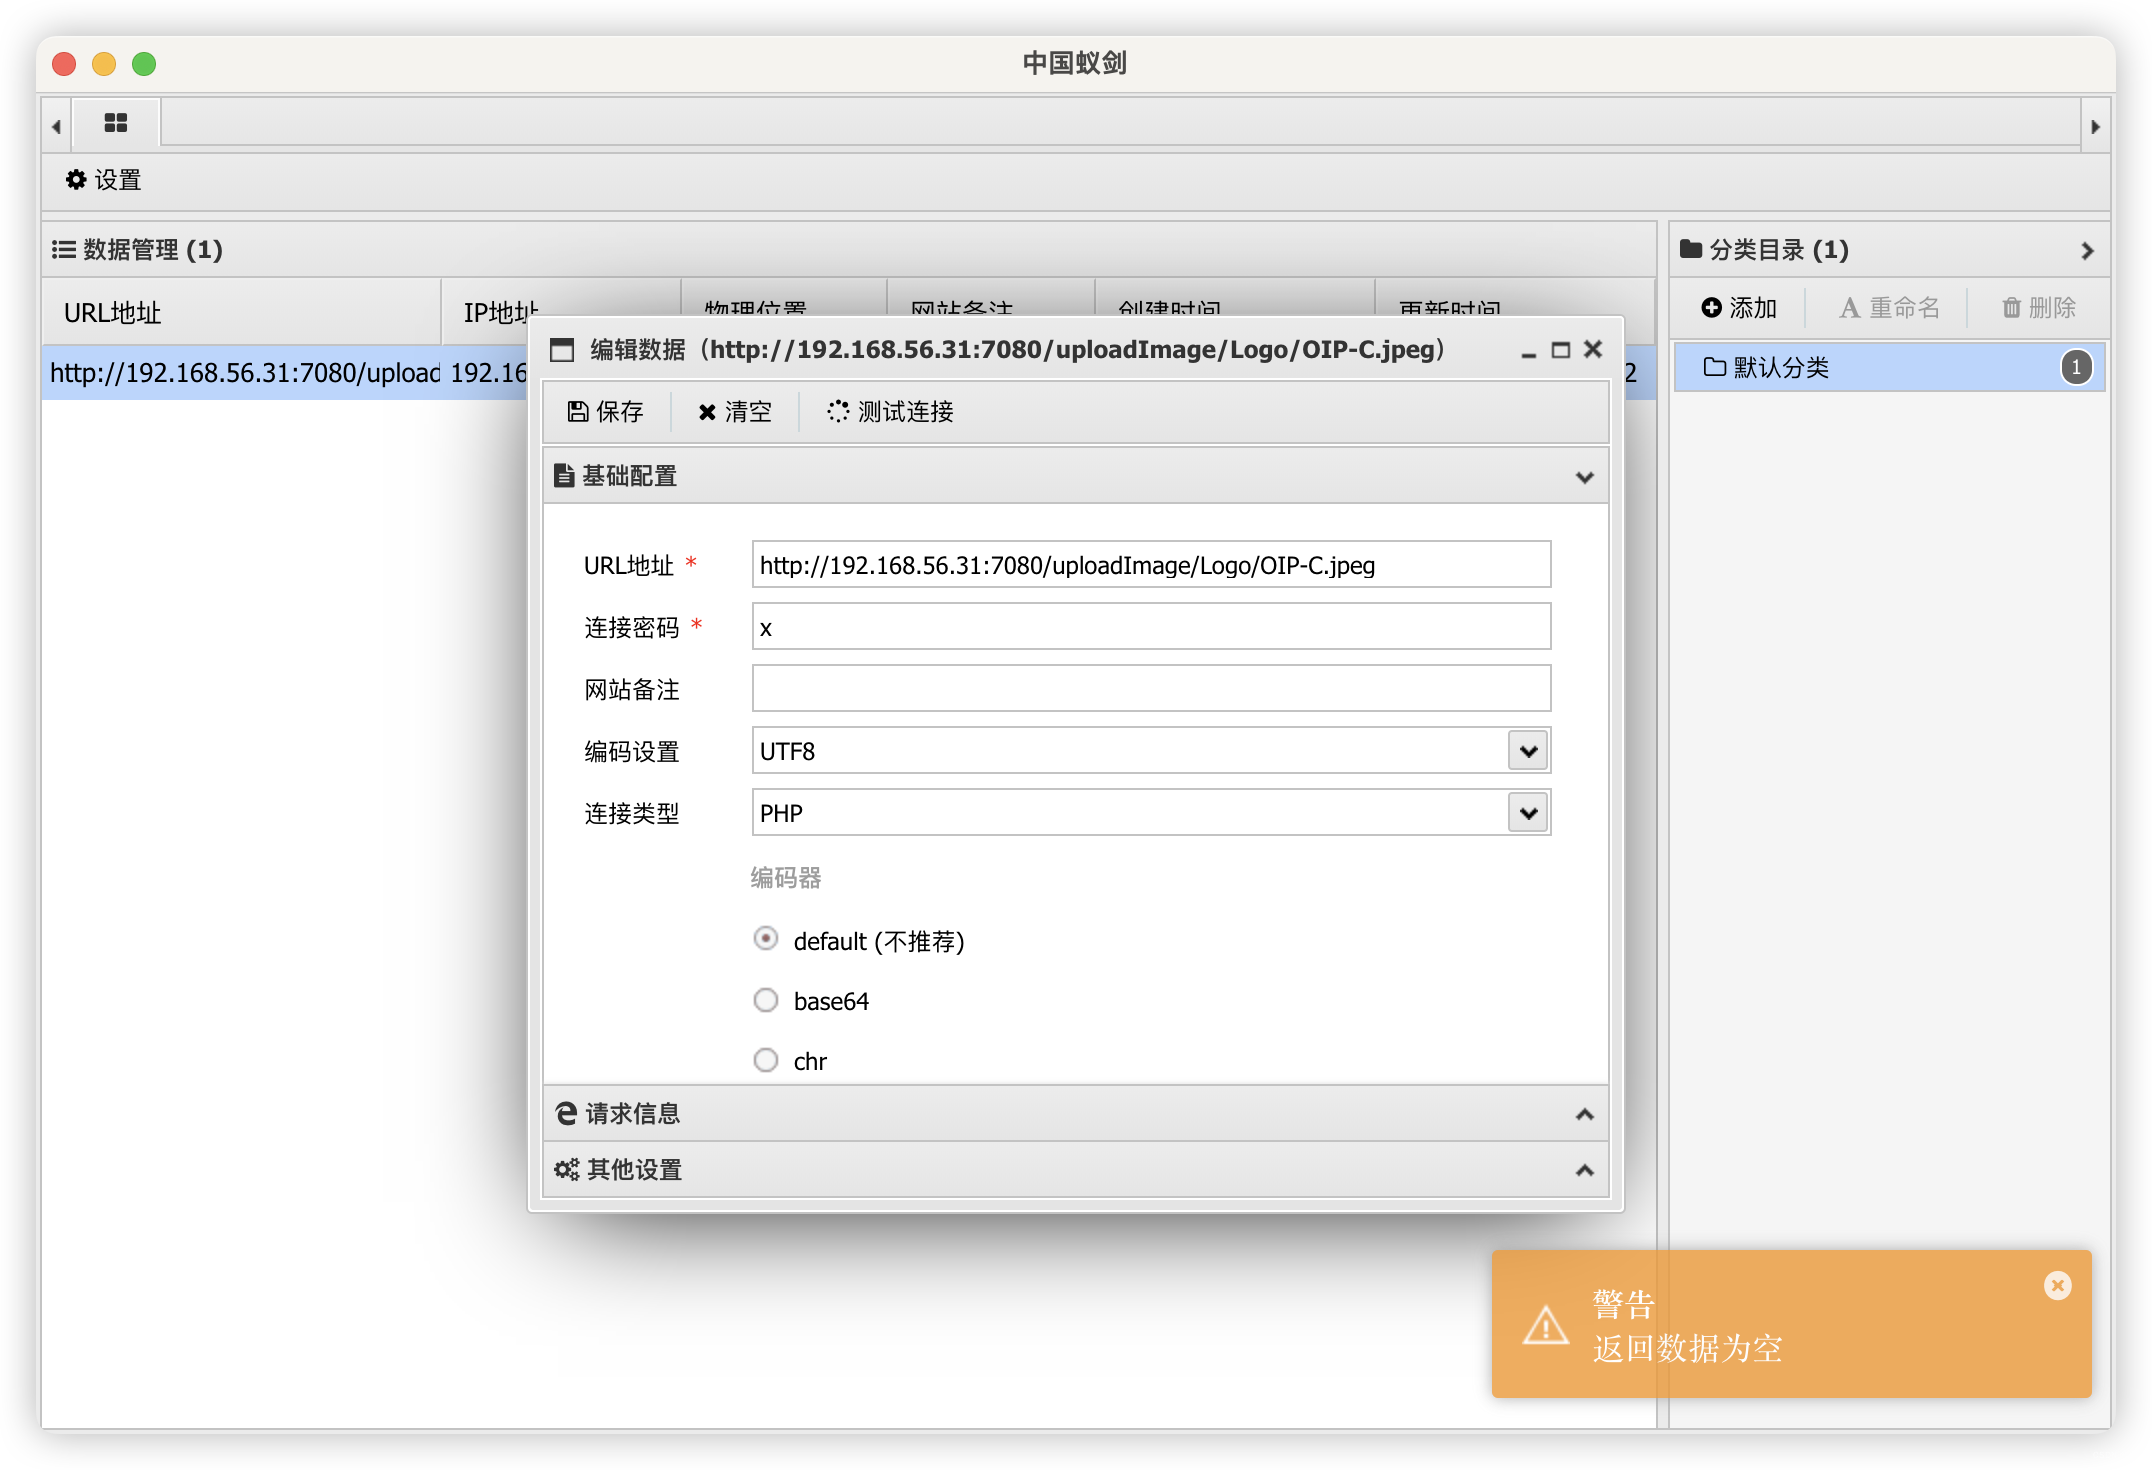Screen dimensions: 2152x1470
Task: Click 保存 to save the edited data
Action: pyautogui.click(x=606, y=412)
